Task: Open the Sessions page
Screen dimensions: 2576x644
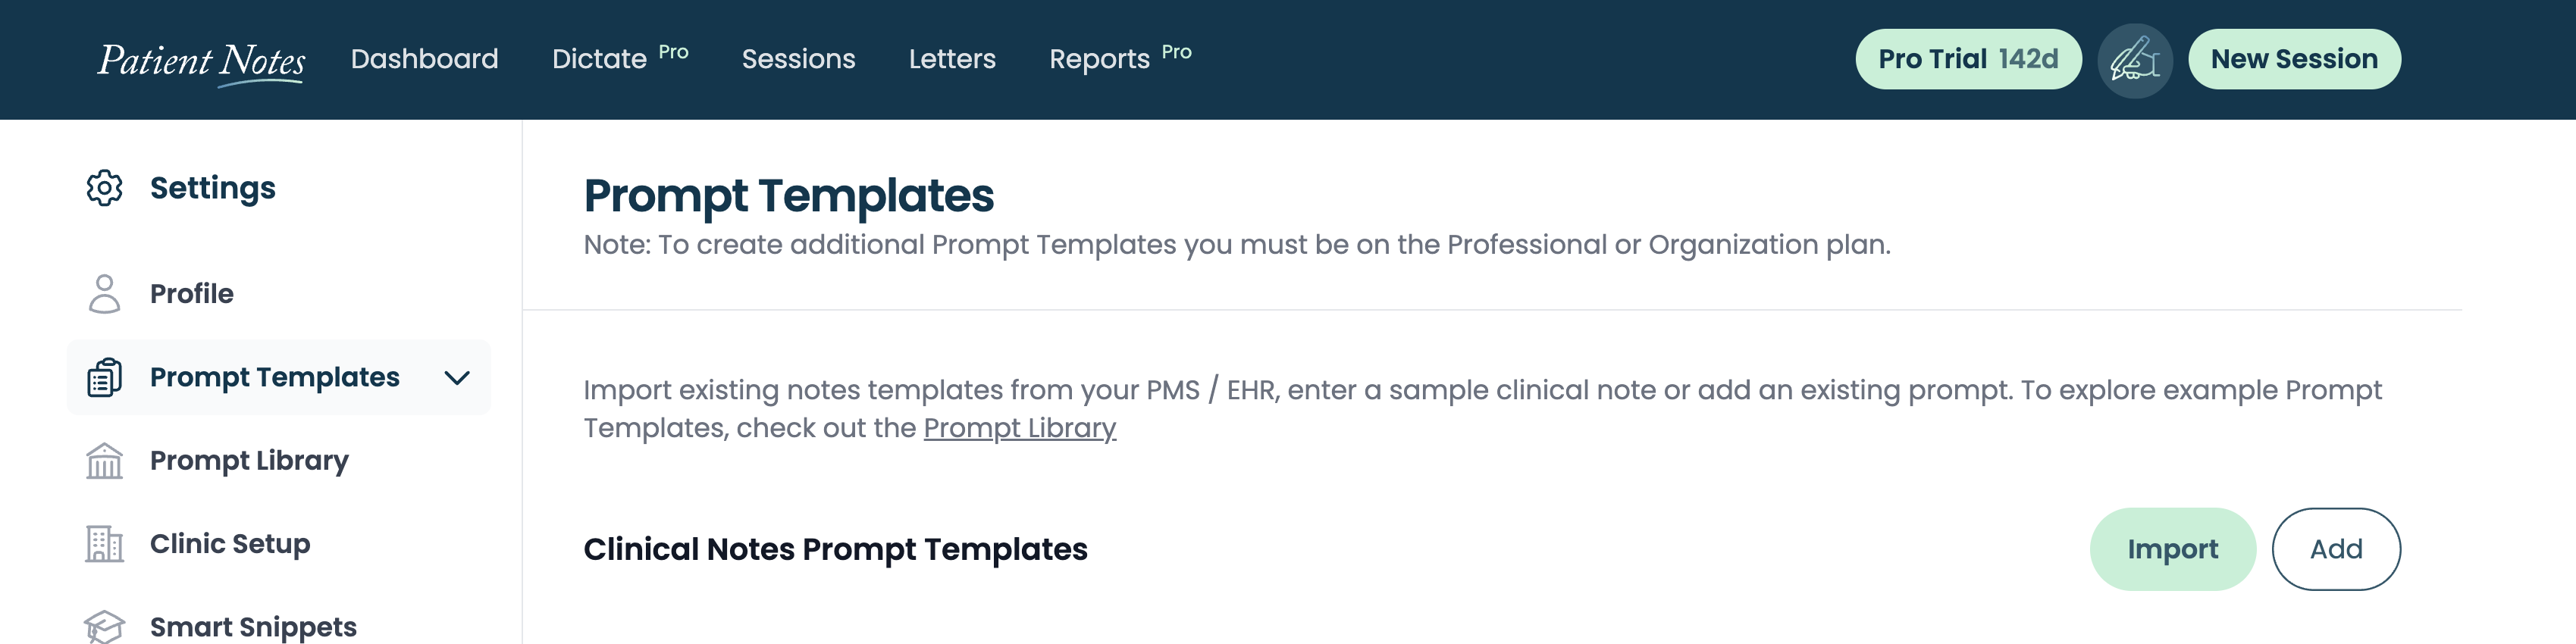Action: click(x=798, y=59)
